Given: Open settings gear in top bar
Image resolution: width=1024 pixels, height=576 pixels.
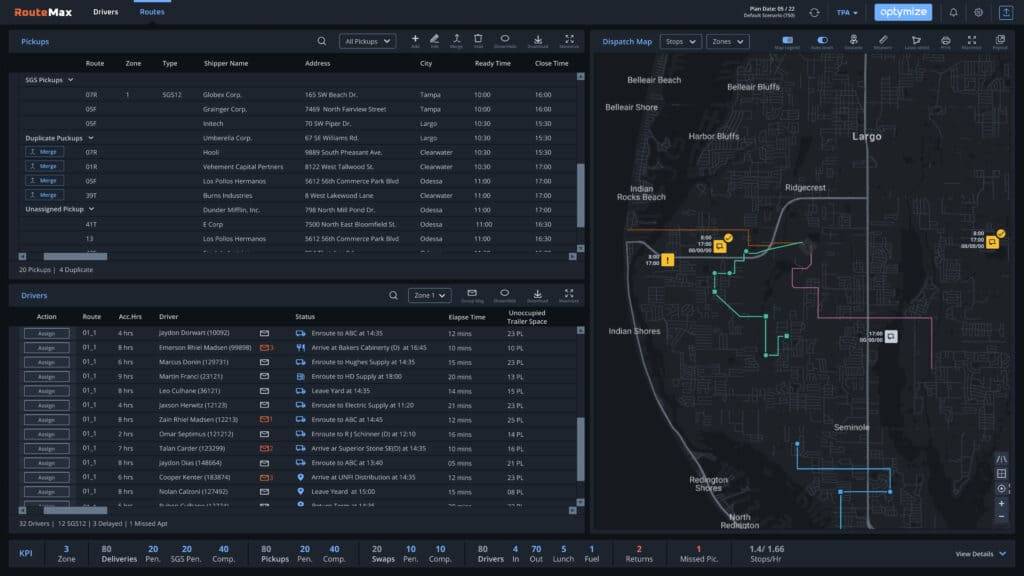Looking at the screenshot, I should 978,12.
